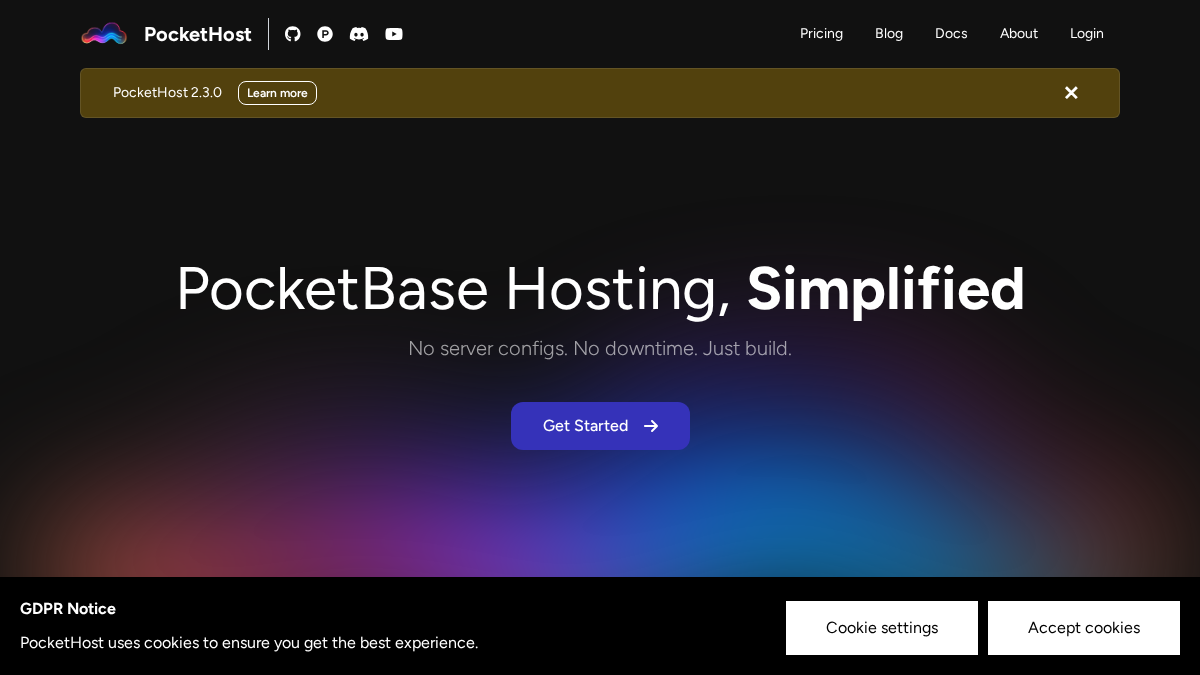Click Accept cookies
This screenshot has height=675, width=1200.
1084,628
